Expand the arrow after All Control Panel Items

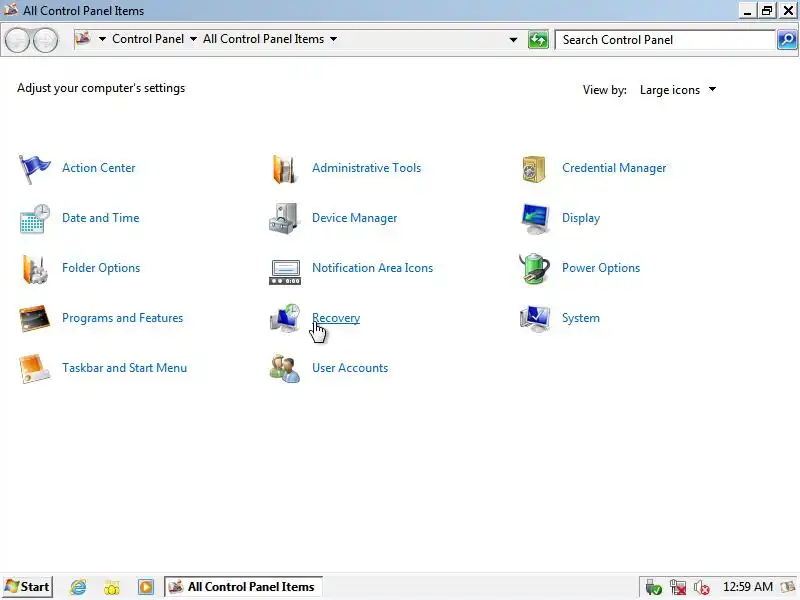333,39
